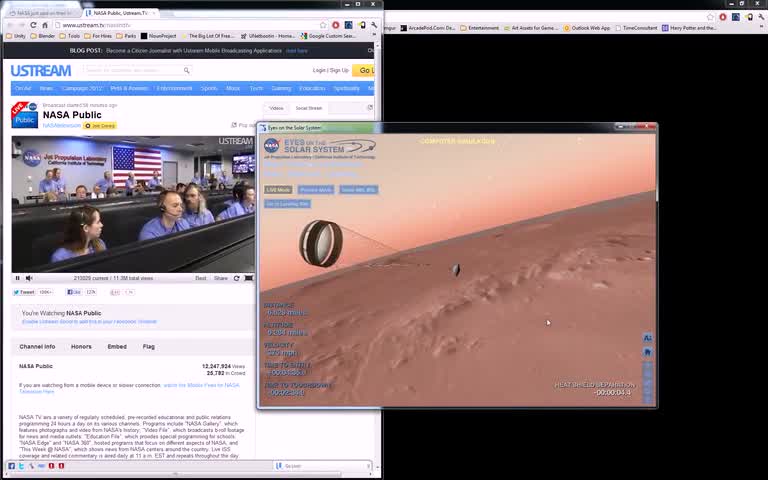The image size is (768, 480).
Task: Click the Facebook Like button
Action: pyautogui.click(x=74, y=292)
